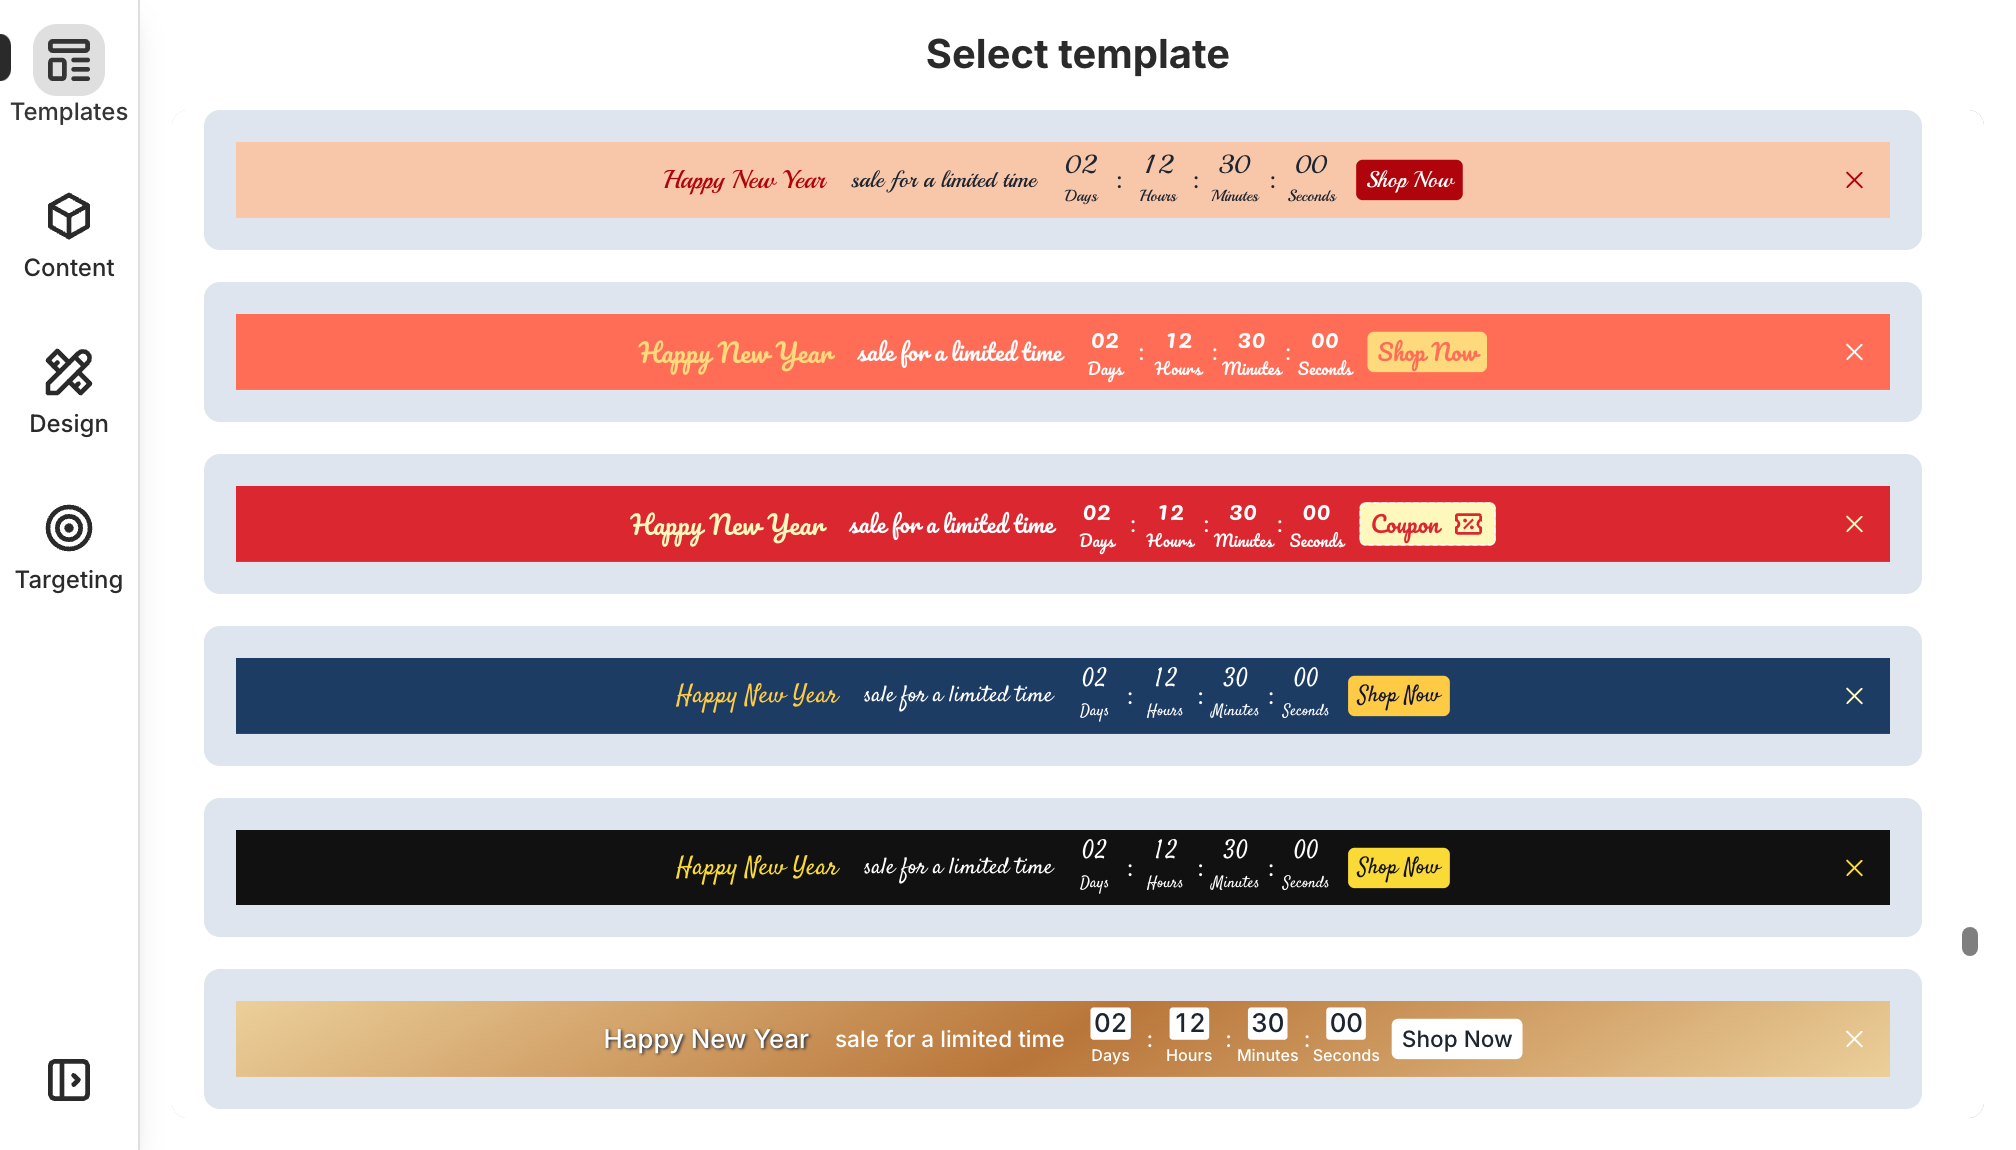Click the Select template heading
The width and height of the screenshot is (2016, 1150).
(1077, 54)
